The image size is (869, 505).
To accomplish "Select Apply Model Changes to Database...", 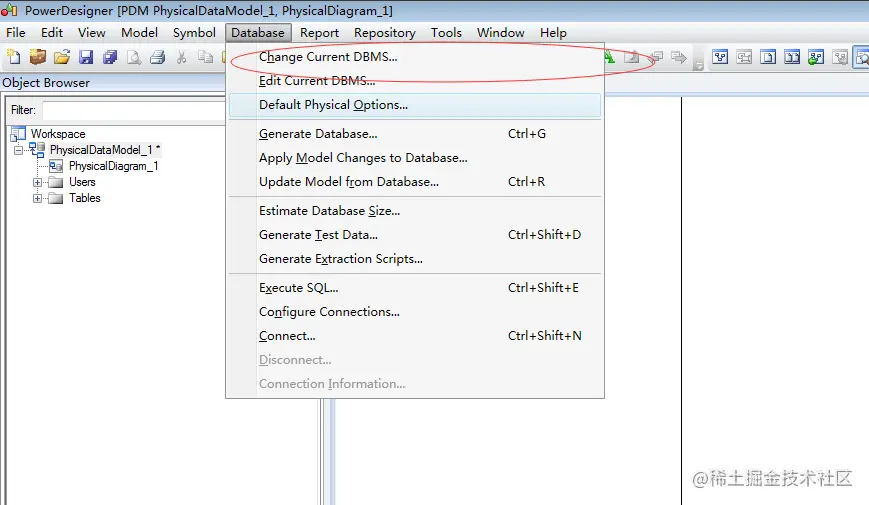I will point(415,158).
